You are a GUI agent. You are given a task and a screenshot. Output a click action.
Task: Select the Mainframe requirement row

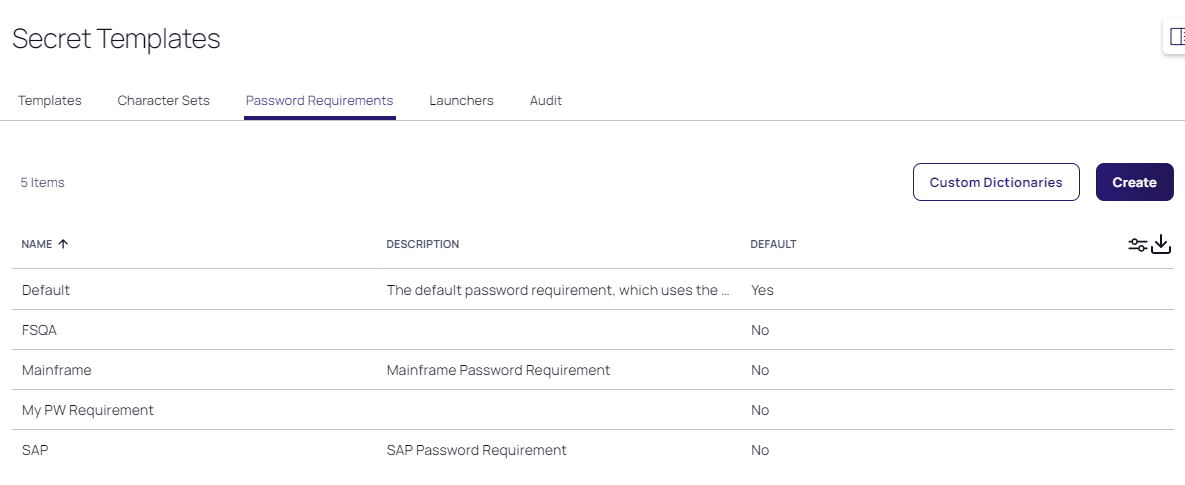click(56, 370)
